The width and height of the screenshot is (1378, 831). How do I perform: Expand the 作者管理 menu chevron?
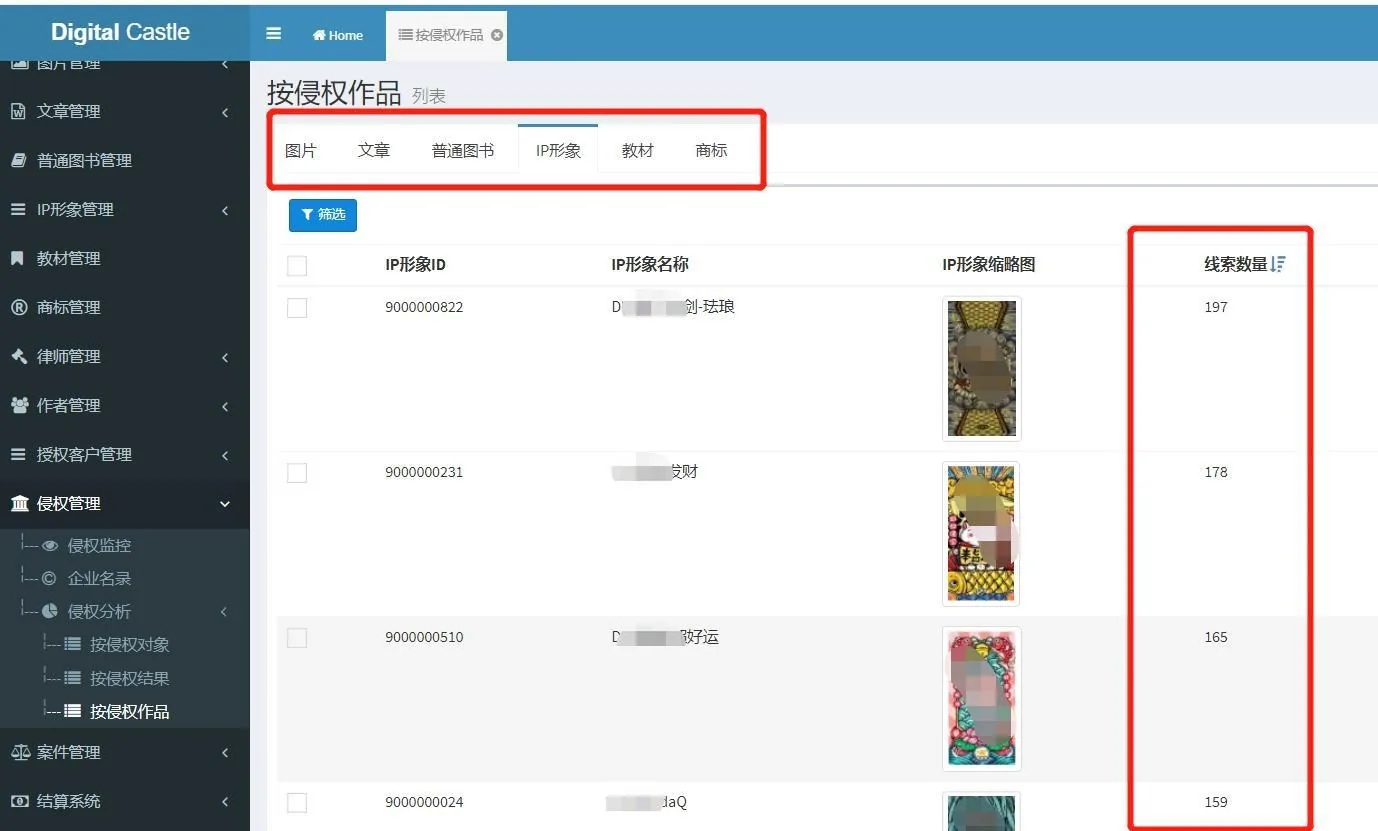pos(225,406)
